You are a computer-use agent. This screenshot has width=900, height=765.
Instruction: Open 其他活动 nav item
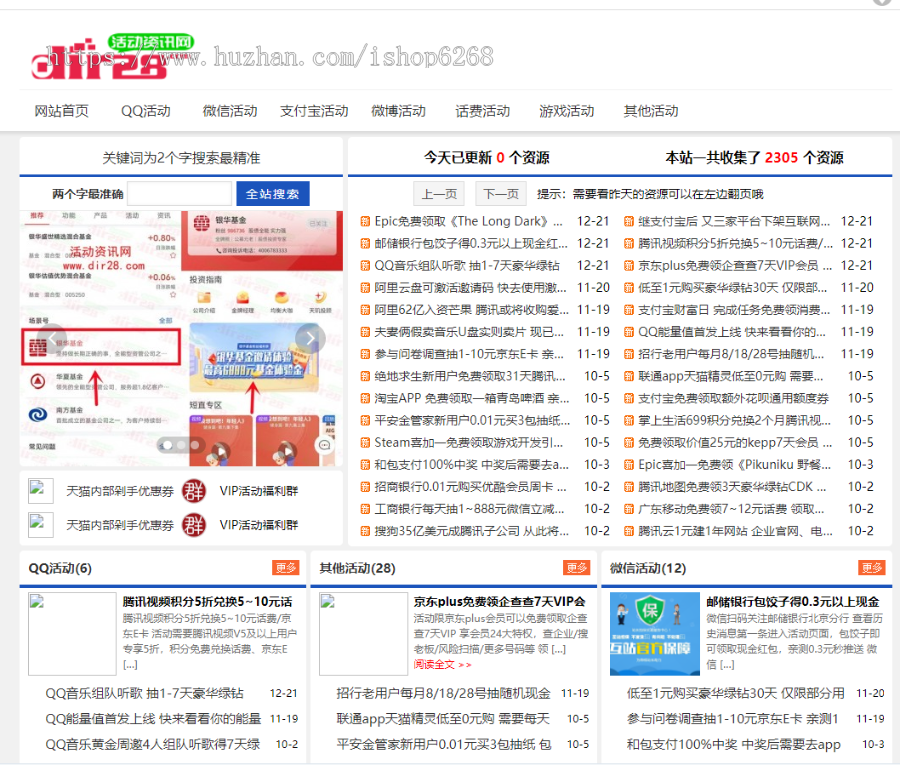(651, 111)
